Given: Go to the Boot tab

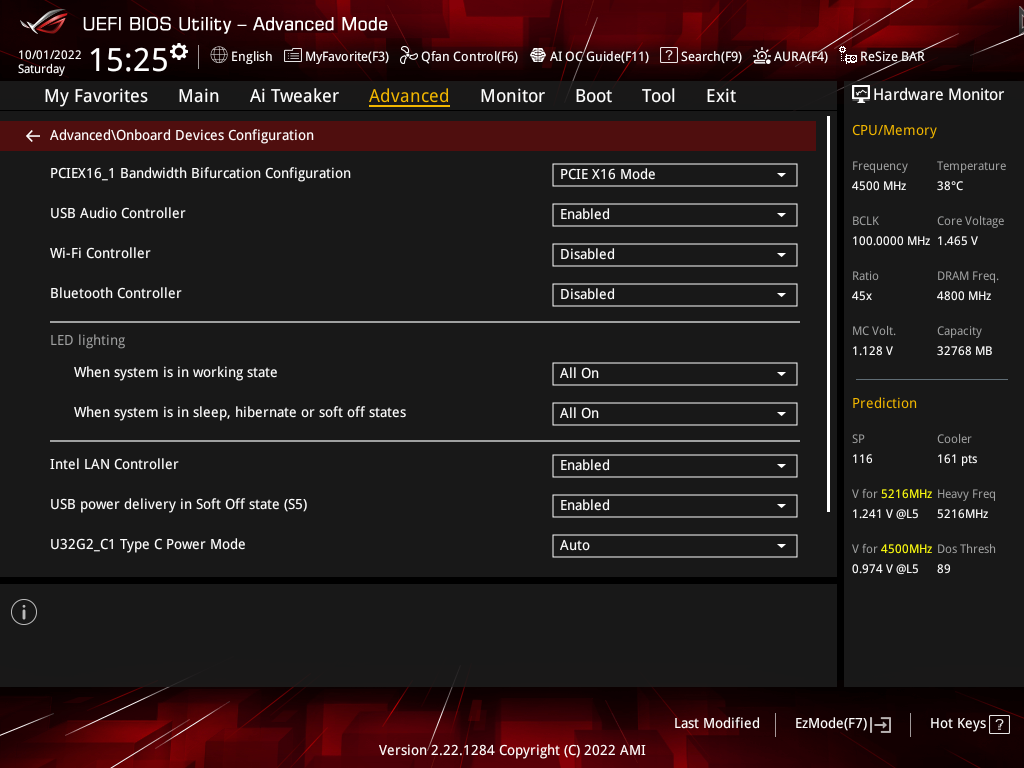Looking at the screenshot, I should [x=593, y=96].
